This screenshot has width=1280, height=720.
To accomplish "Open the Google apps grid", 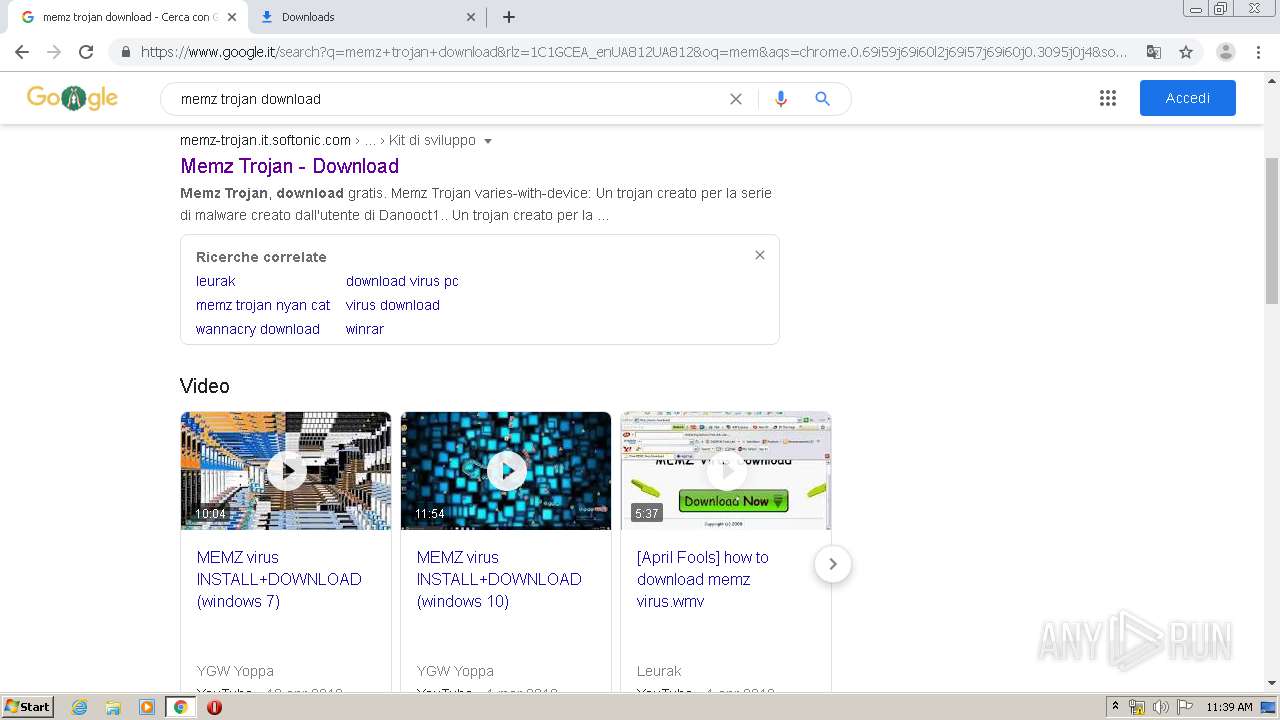I will (1108, 98).
